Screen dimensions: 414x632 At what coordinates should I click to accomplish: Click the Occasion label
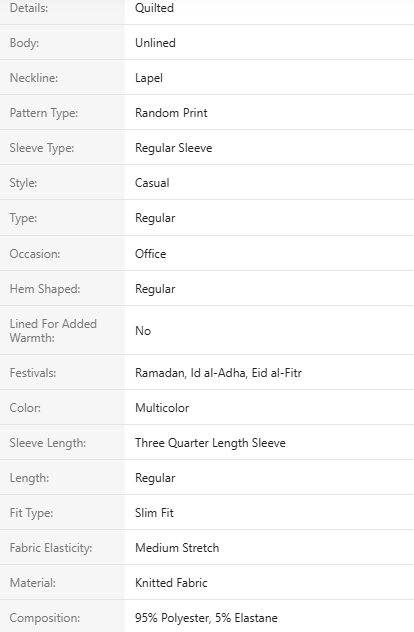point(35,254)
